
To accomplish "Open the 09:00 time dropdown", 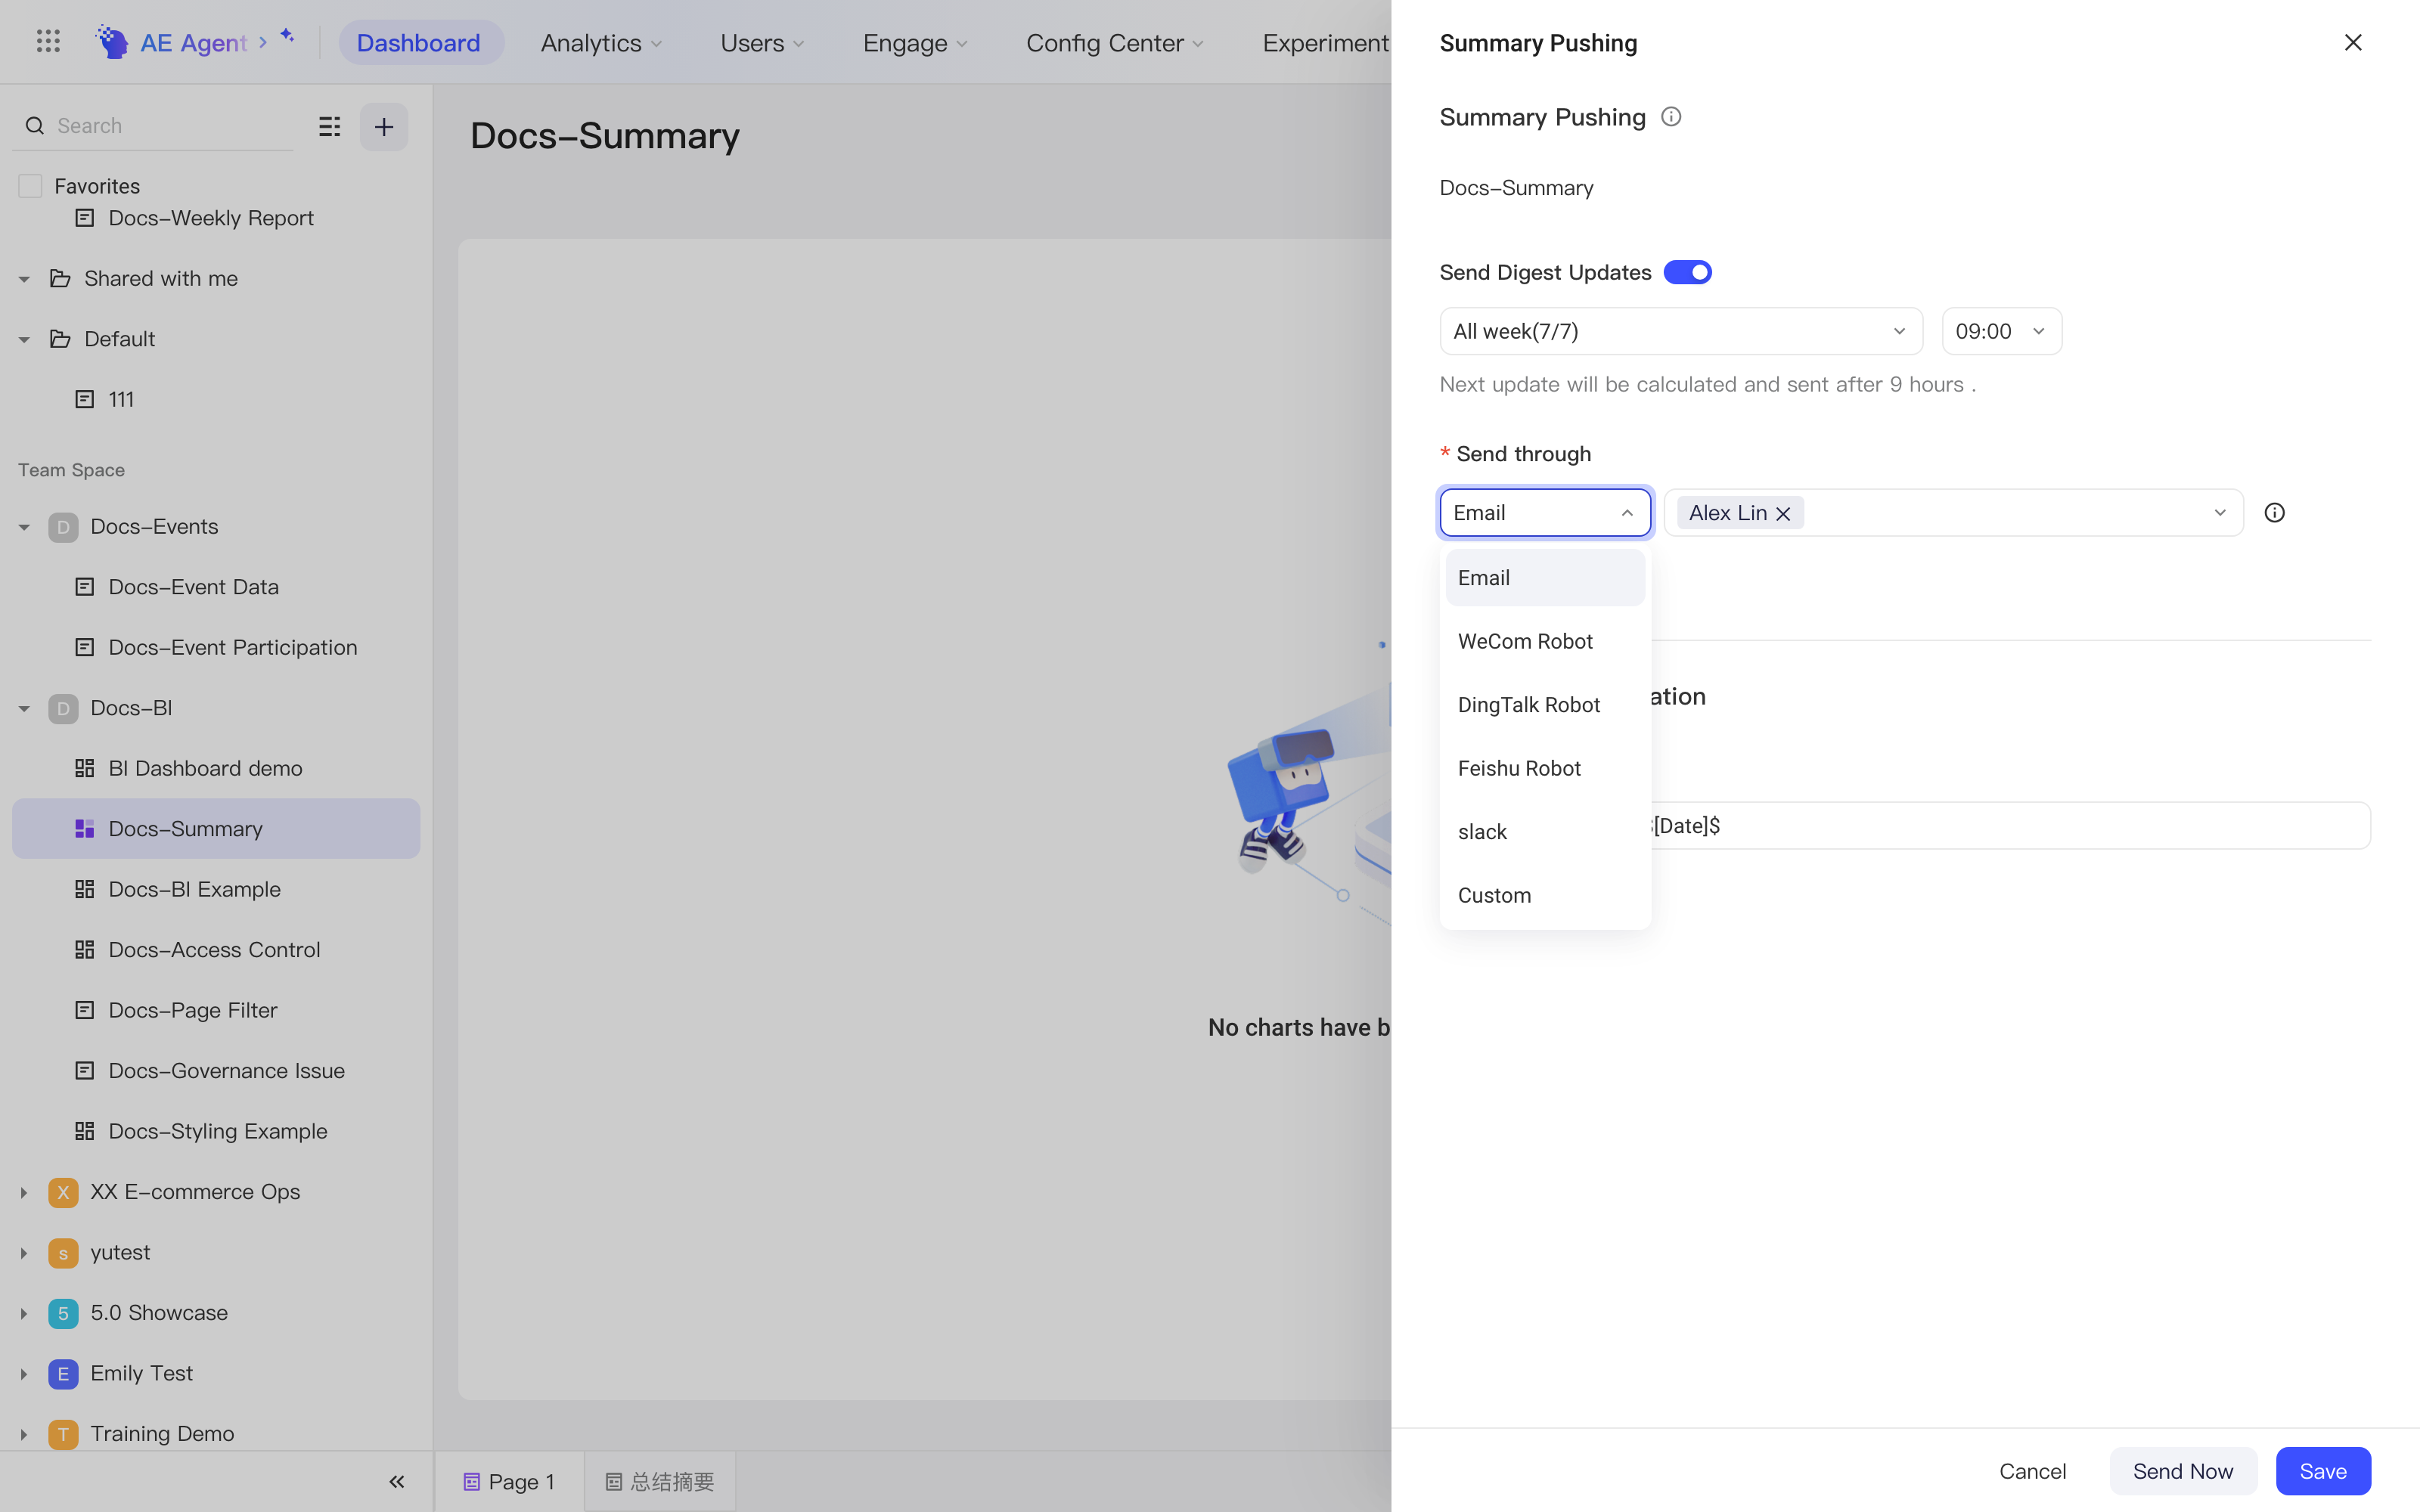I will pyautogui.click(x=2001, y=331).
